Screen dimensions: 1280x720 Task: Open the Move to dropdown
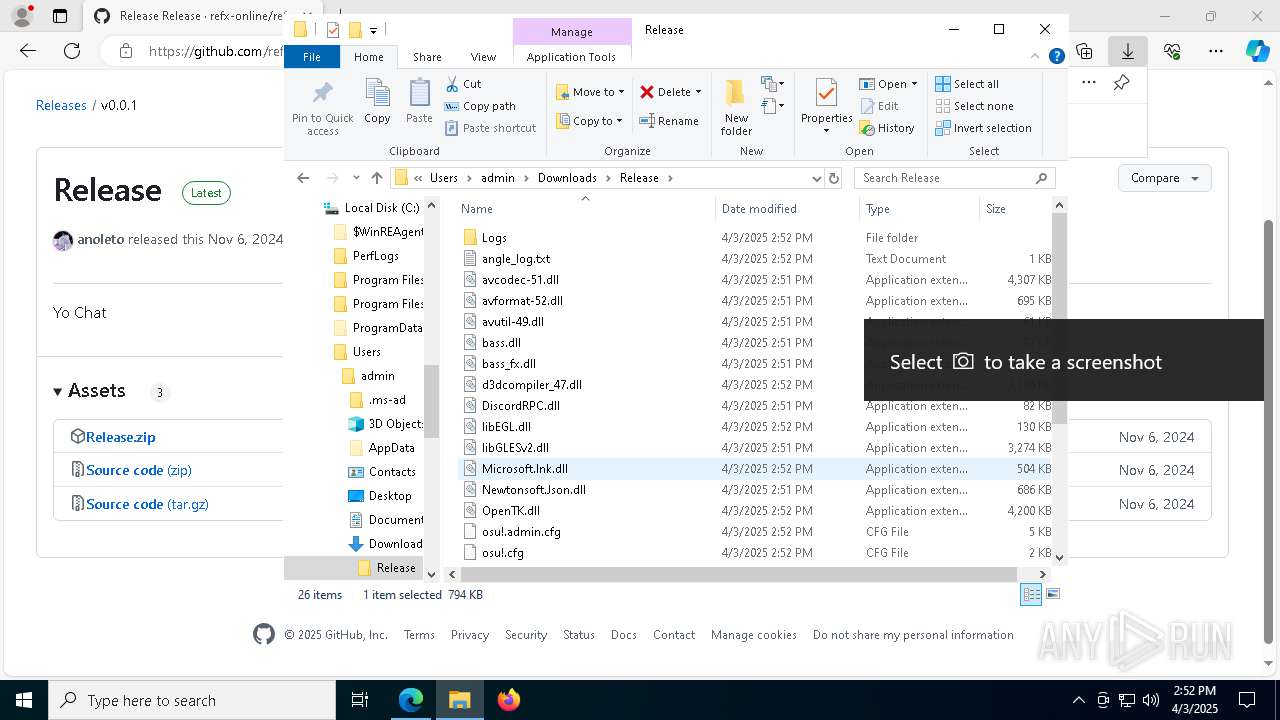pos(590,92)
